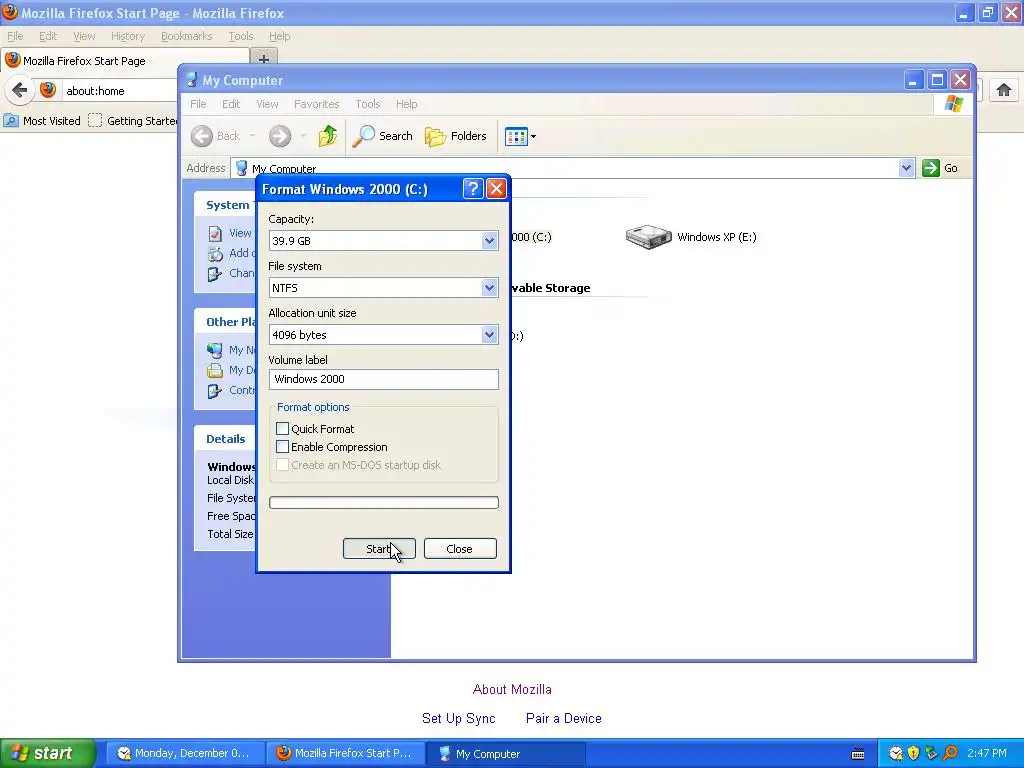Toggle Folders pane in My Computer toolbar

pyautogui.click(x=456, y=136)
